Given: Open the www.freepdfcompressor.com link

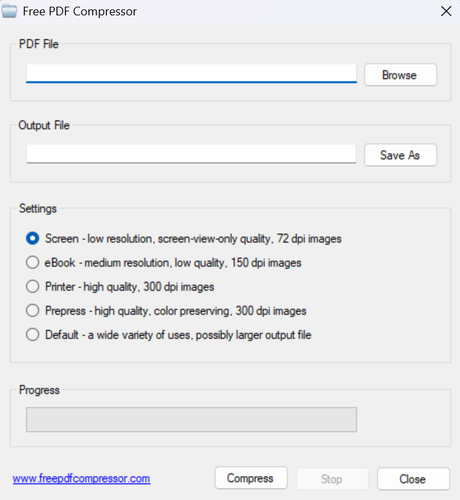Looking at the screenshot, I should click(81, 479).
